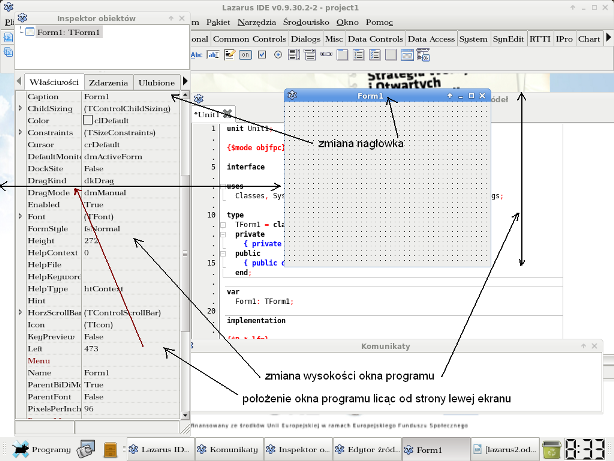Open the file cabinet icon in the taskbar

coord(110,450)
